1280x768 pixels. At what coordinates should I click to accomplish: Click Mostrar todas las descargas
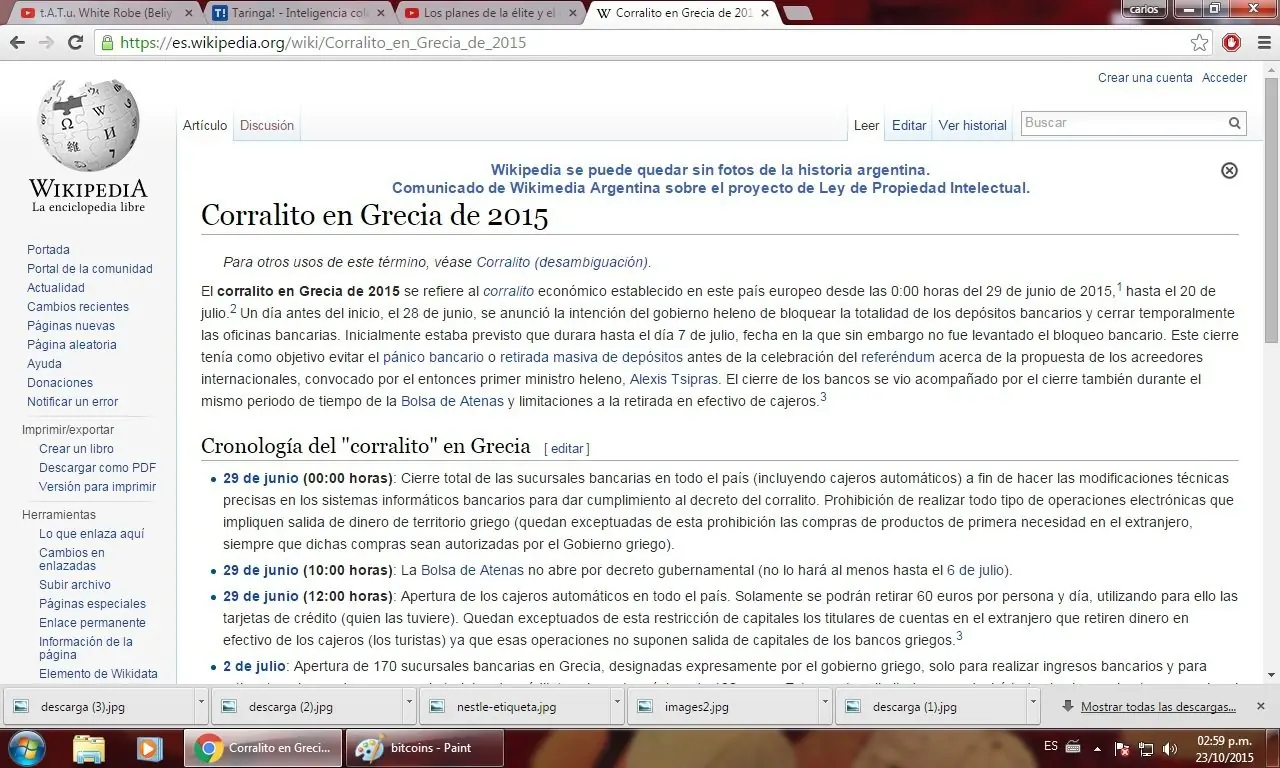[x=1158, y=706]
